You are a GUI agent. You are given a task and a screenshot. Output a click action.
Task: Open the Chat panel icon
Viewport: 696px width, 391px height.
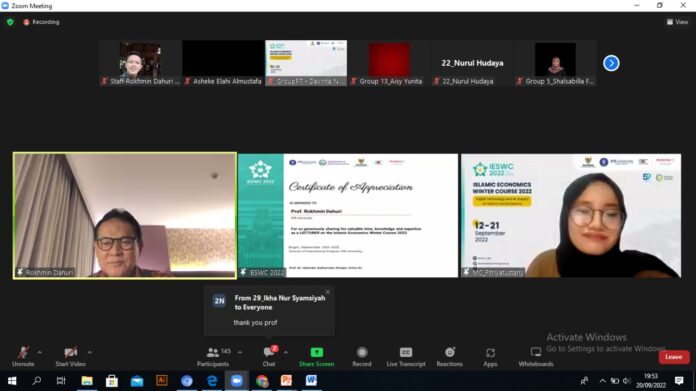(x=269, y=353)
